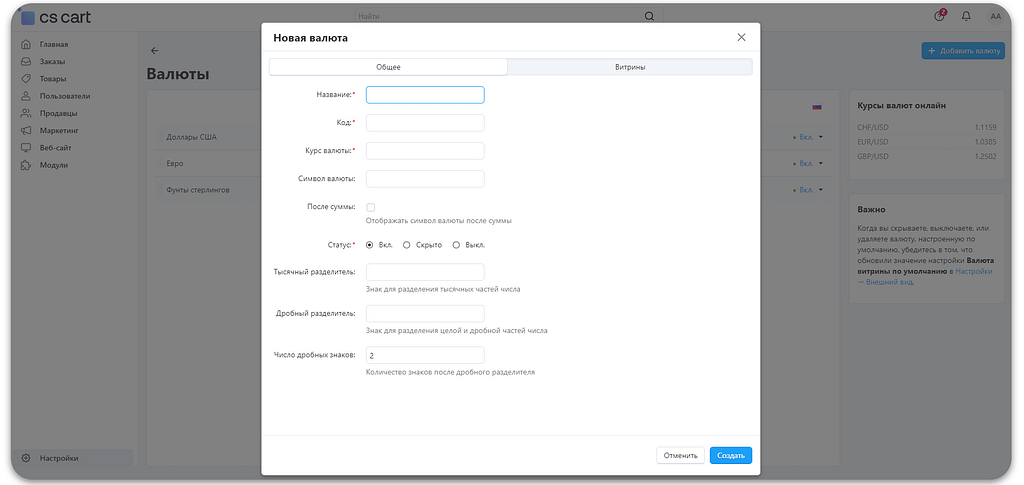Screen dimensions: 1024x485
Task: Select the Скрыто status radio button
Action: click(x=407, y=244)
